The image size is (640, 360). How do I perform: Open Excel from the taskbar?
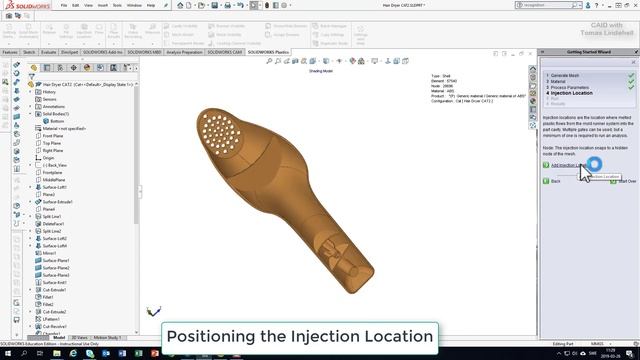138,353
